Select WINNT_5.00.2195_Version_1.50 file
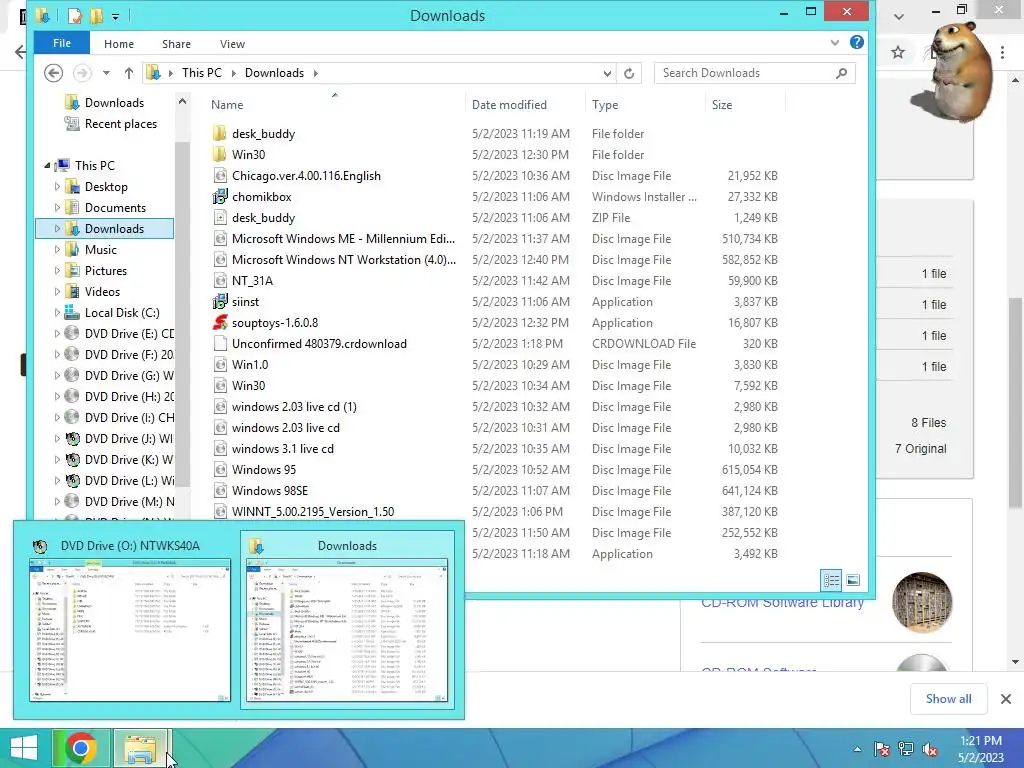Screen dimensions: 1024x768 coord(313,511)
